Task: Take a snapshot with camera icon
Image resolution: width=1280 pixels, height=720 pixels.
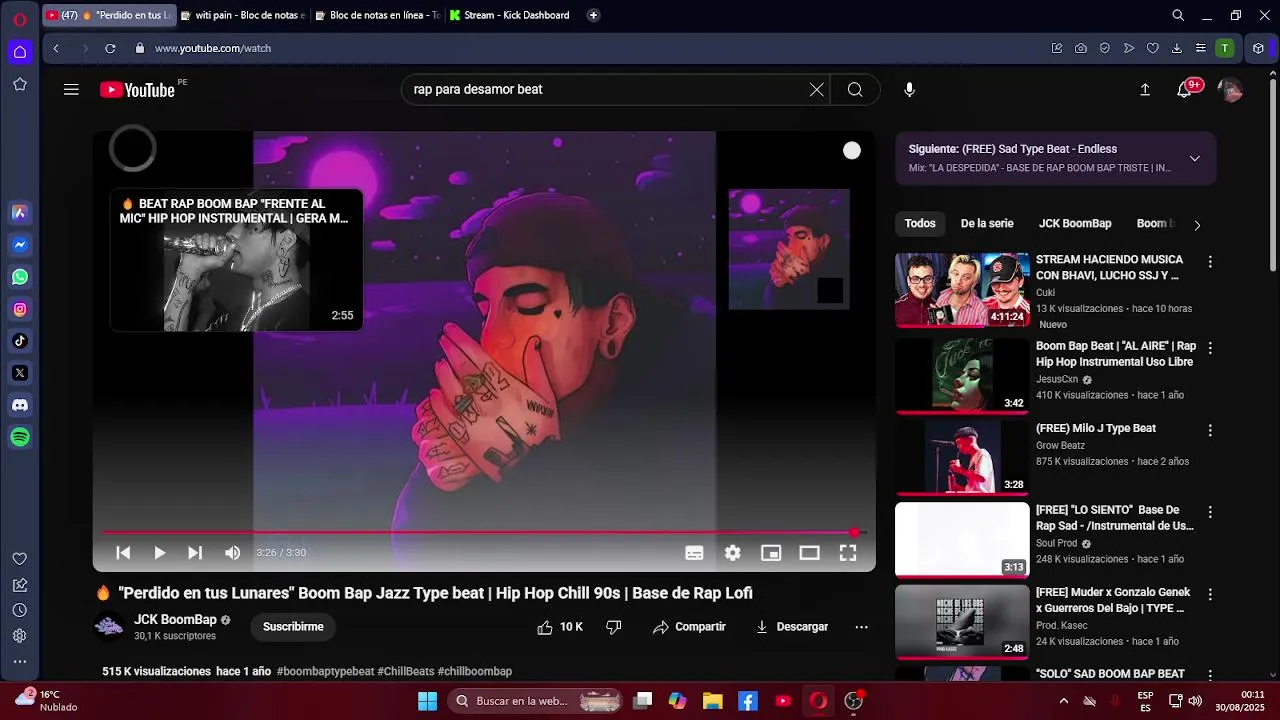Action: [1081, 48]
